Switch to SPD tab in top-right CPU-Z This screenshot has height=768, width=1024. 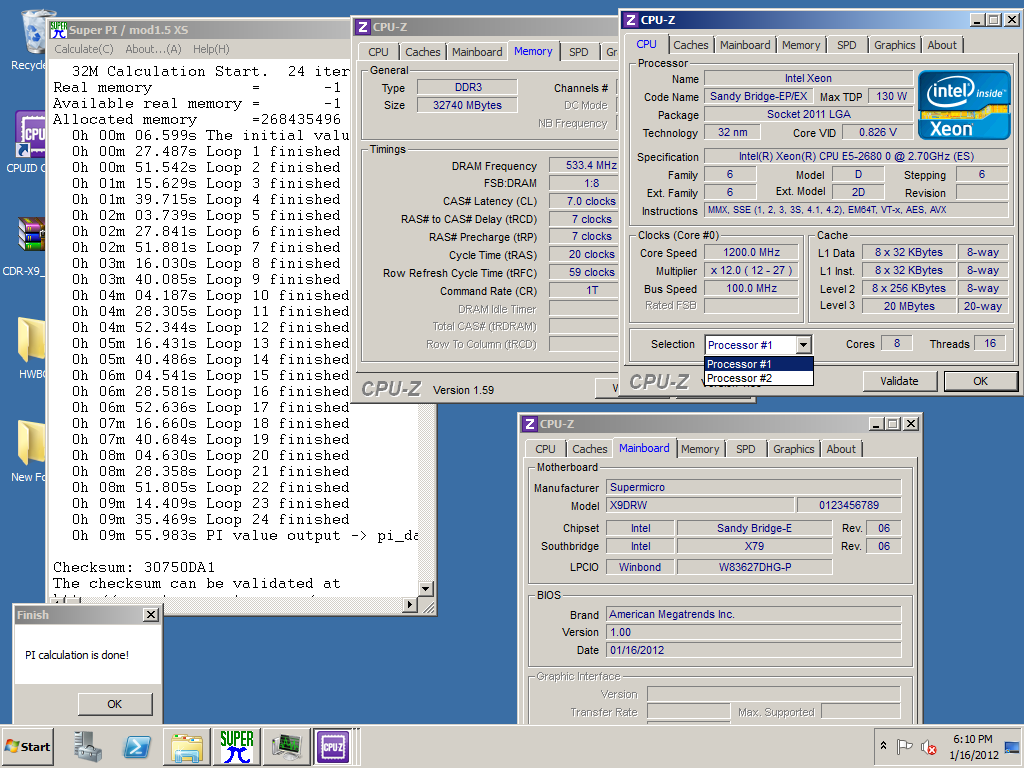(x=846, y=45)
